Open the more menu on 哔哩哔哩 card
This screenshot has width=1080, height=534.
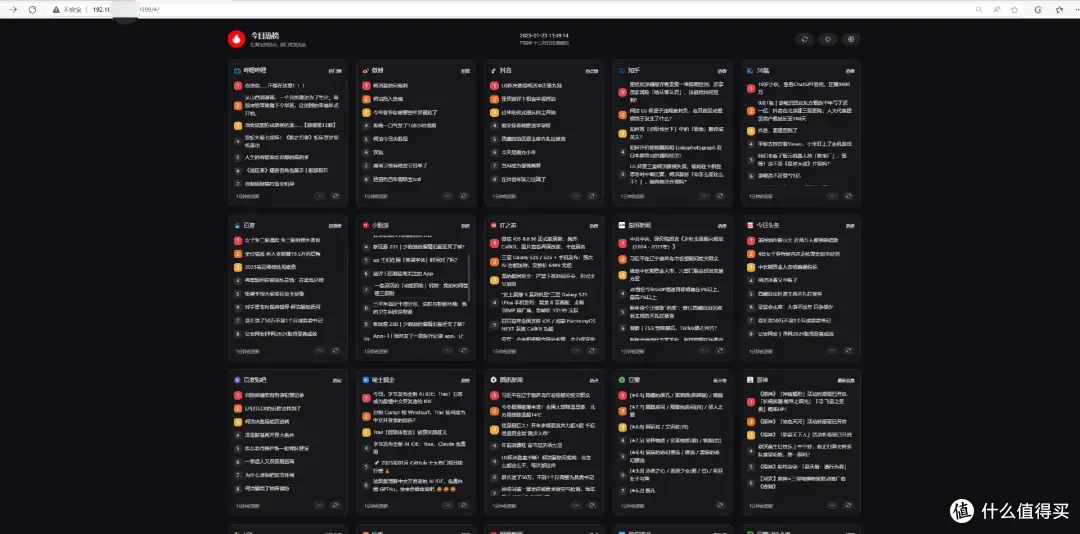320,196
